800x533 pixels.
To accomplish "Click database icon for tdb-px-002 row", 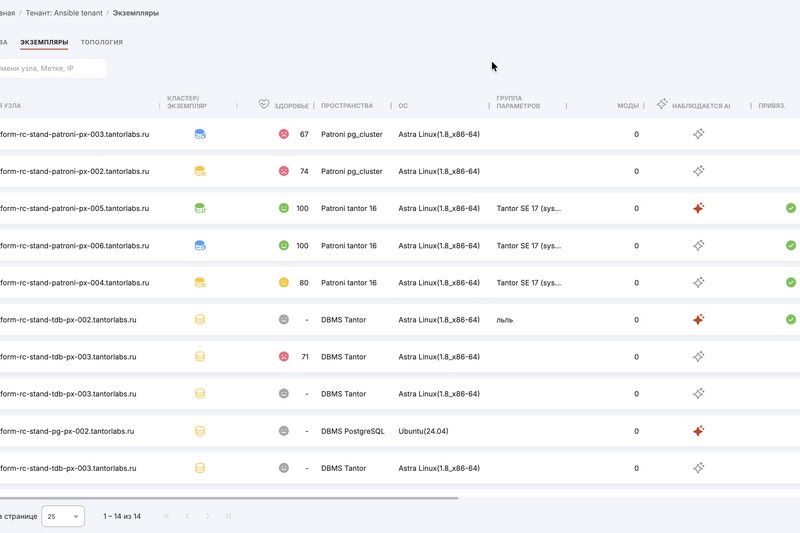I will (x=200, y=320).
